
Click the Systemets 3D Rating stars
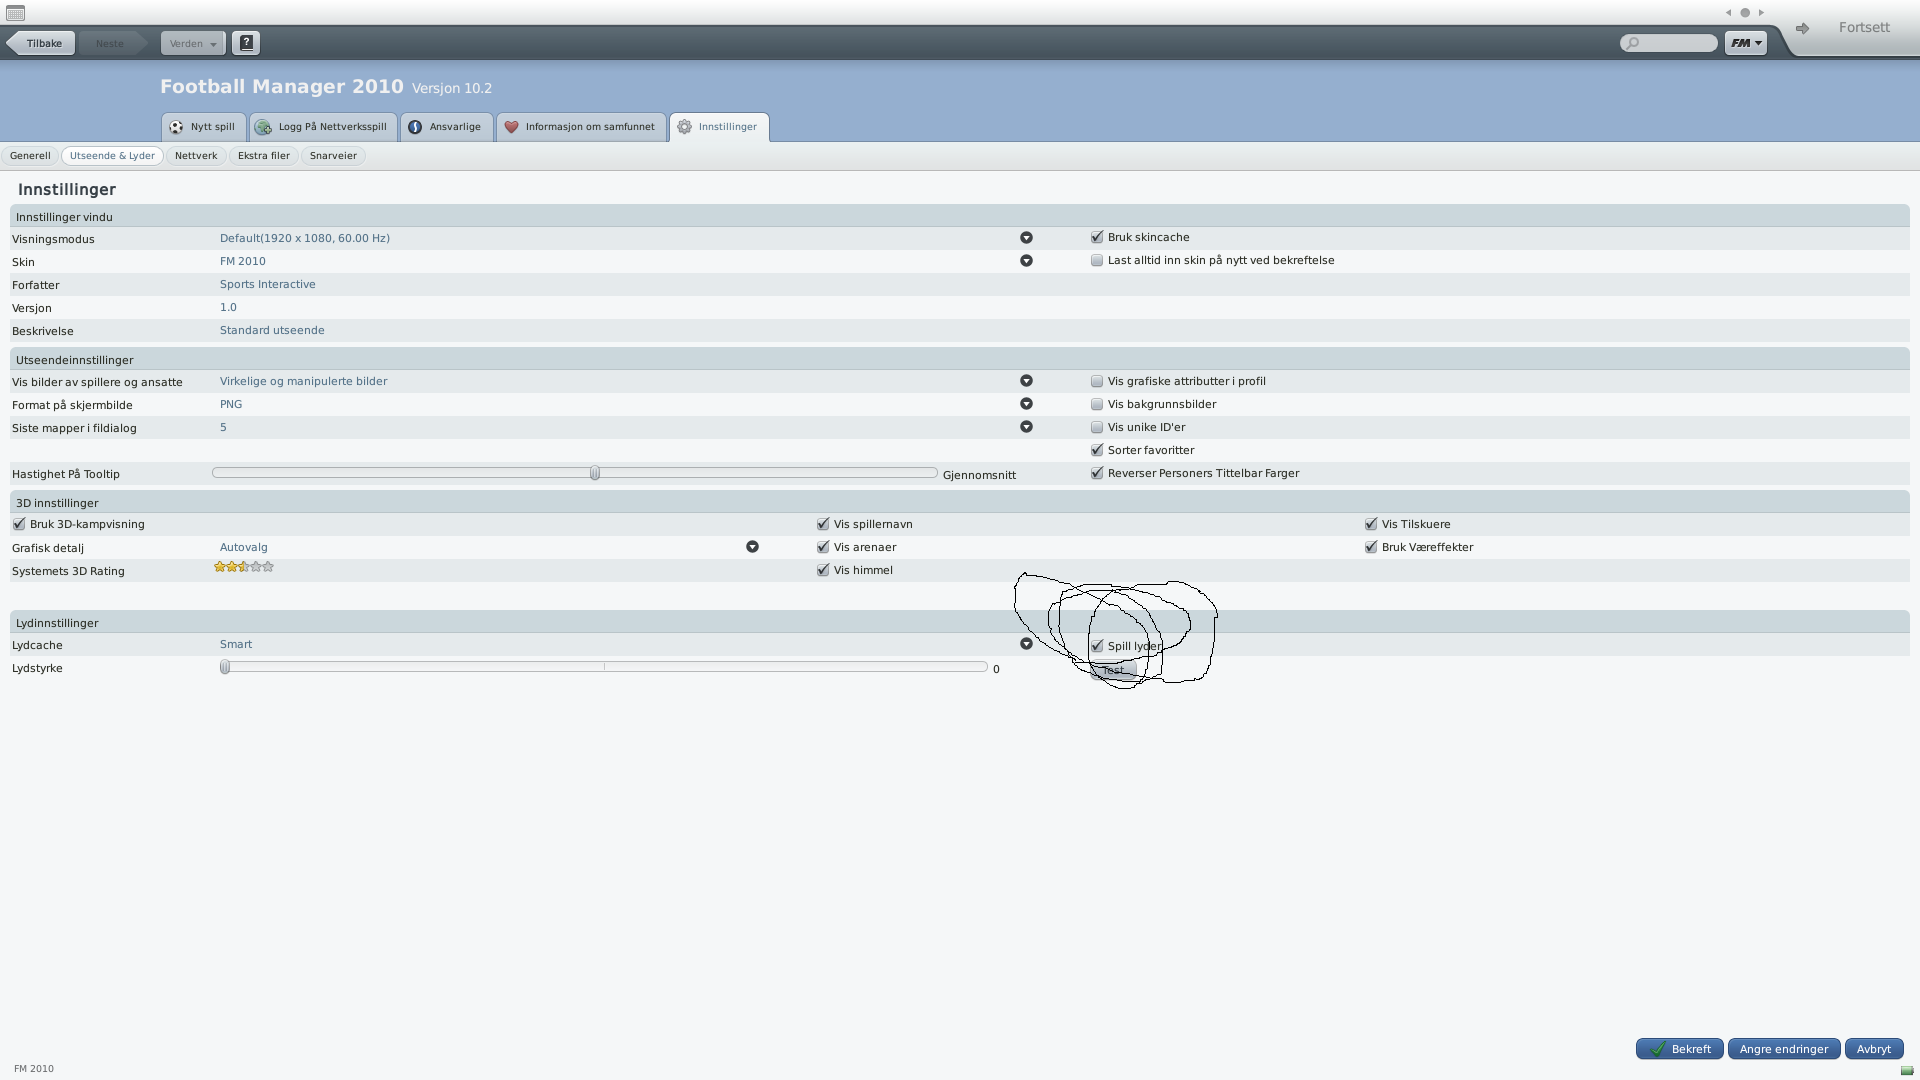click(x=243, y=567)
